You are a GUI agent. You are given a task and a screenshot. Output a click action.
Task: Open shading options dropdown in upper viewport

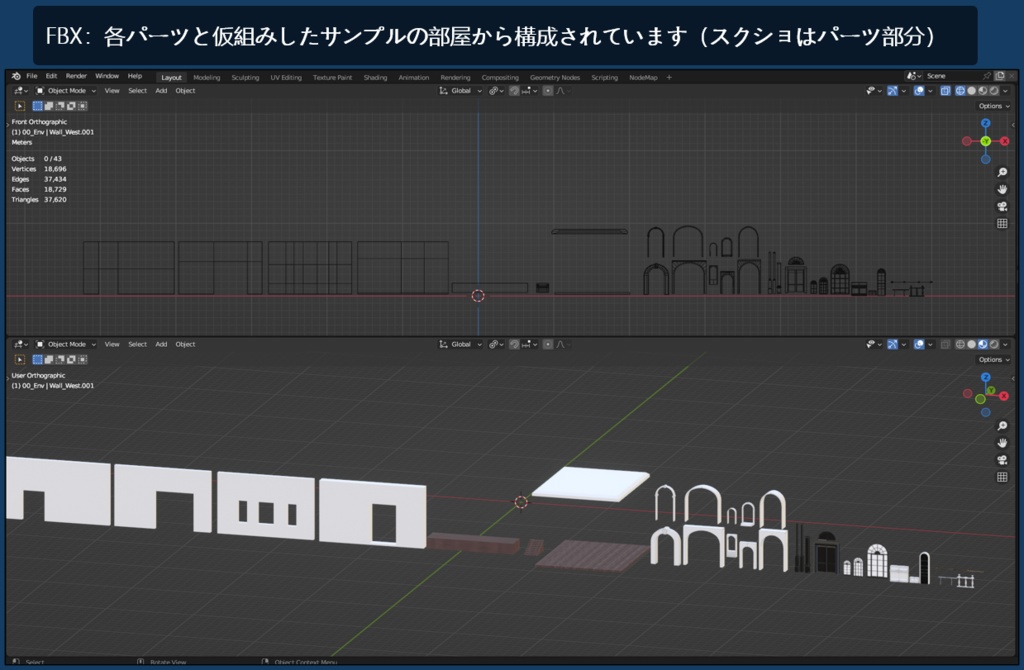(1006, 91)
